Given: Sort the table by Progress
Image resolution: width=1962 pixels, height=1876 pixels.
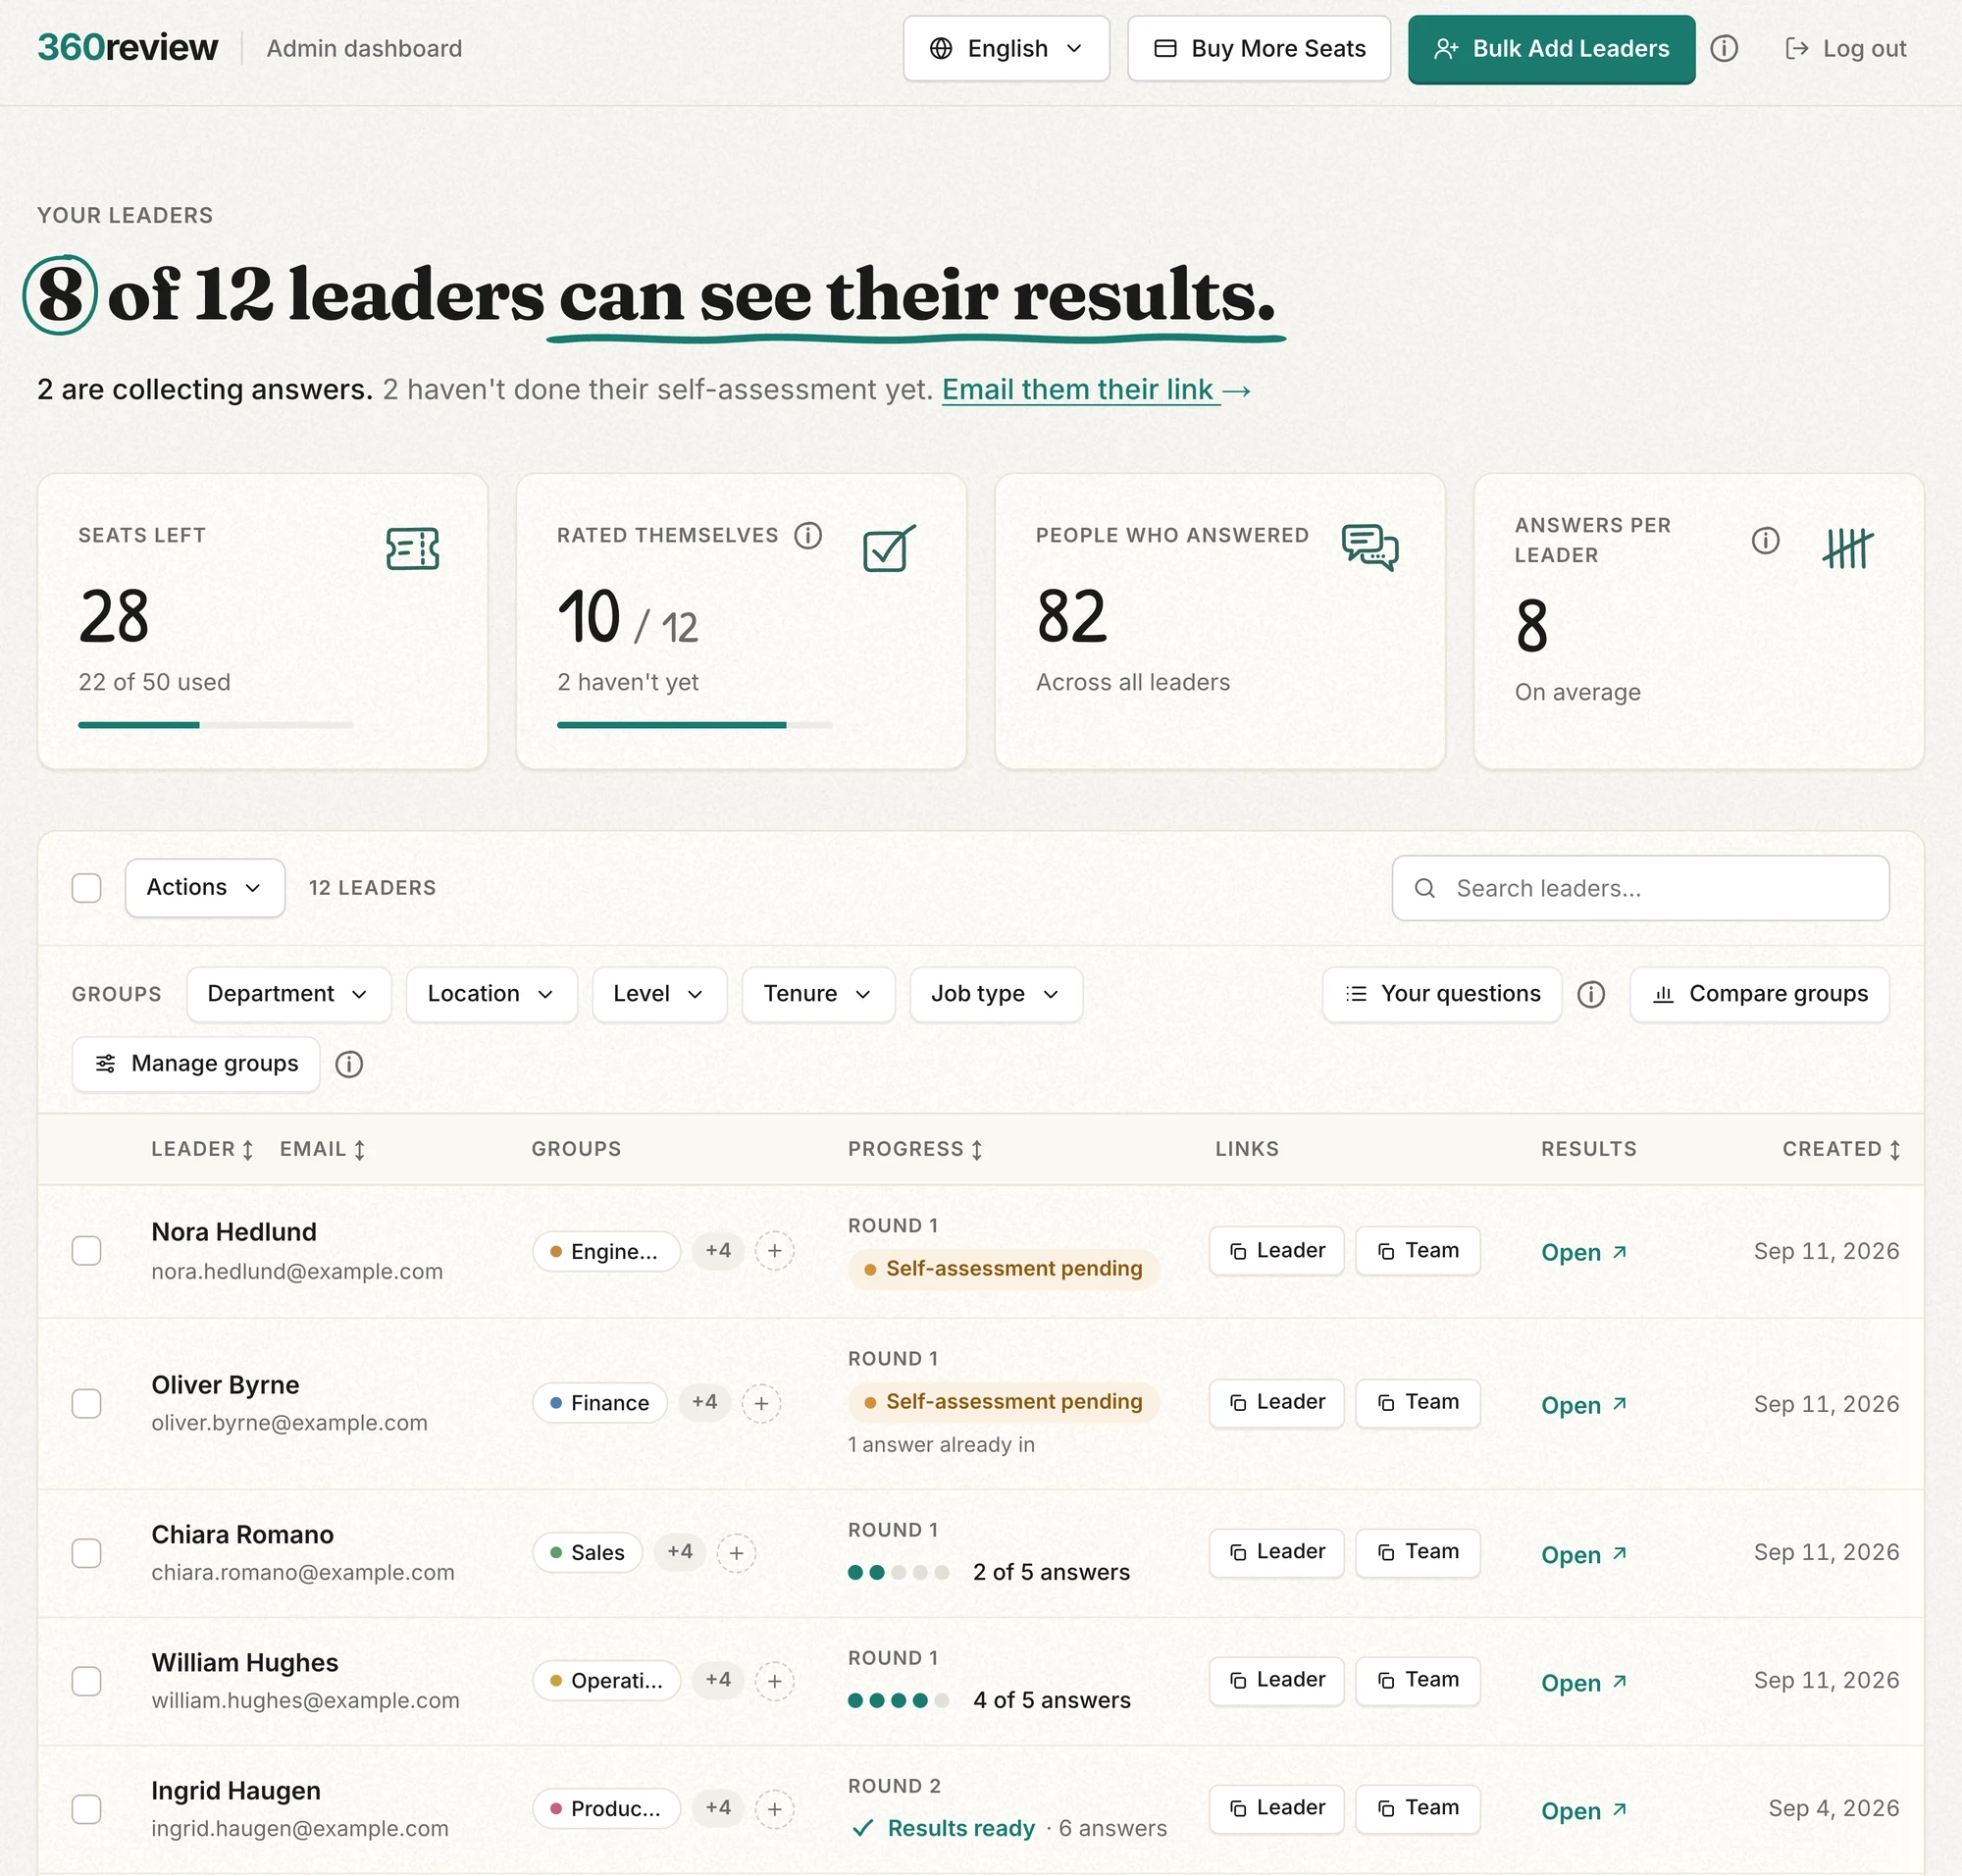Looking at the screenshot, I should pos(915,1150).
